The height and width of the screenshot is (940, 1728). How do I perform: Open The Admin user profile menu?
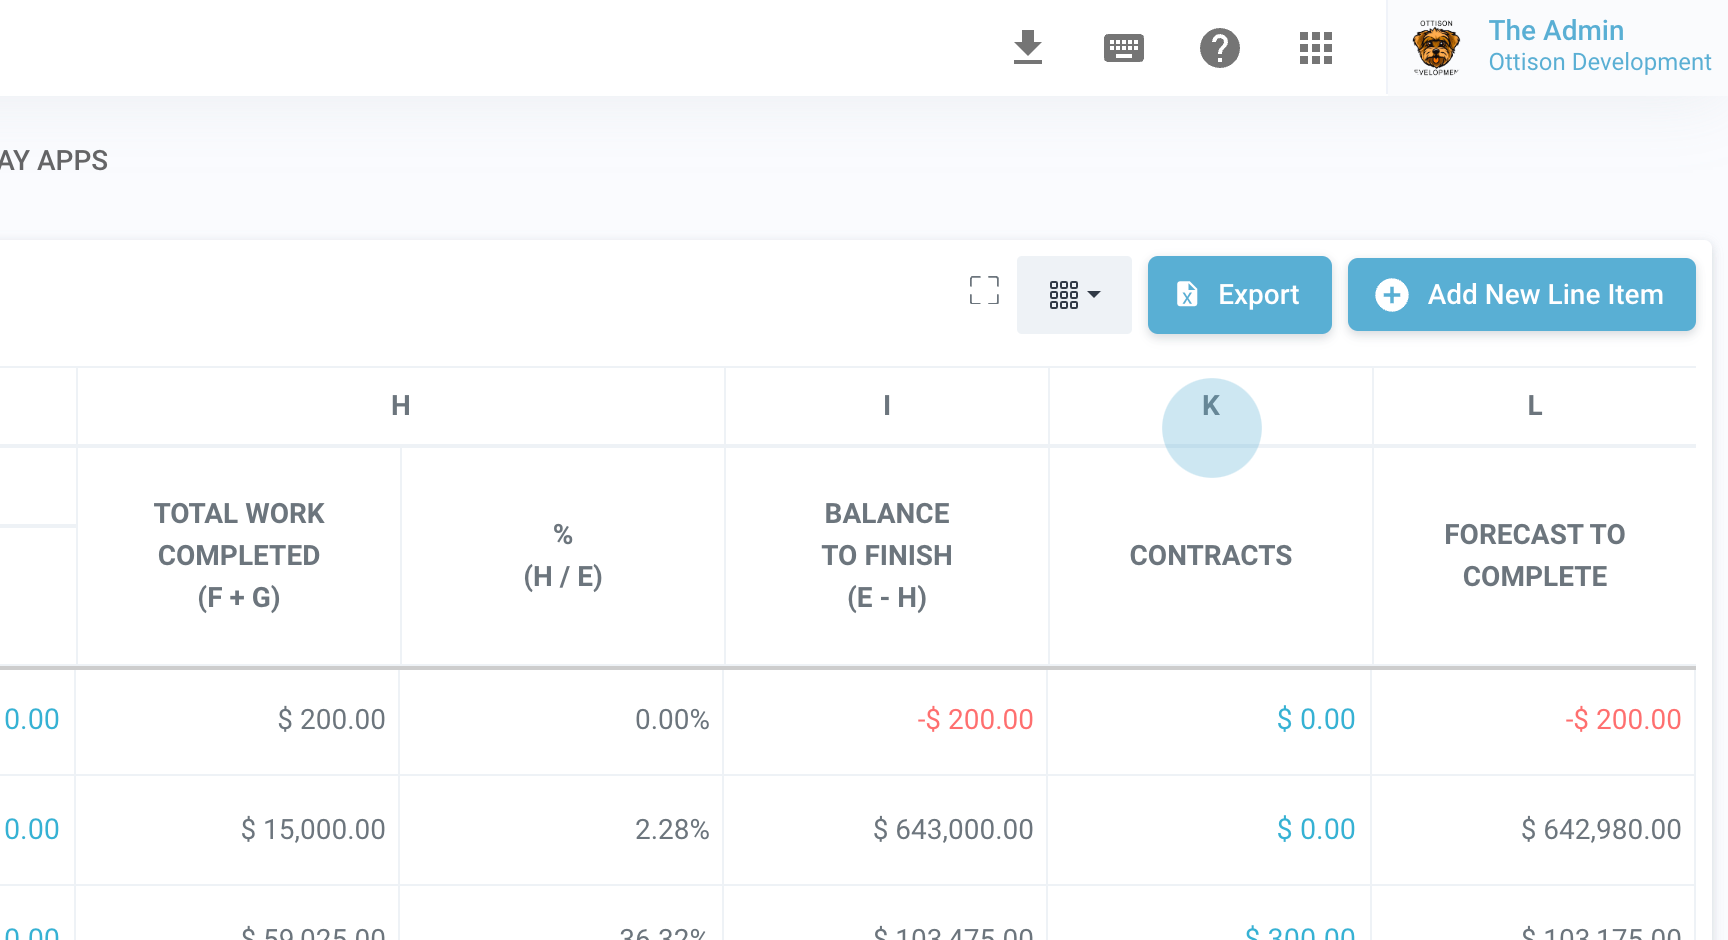click(1598, 46)
